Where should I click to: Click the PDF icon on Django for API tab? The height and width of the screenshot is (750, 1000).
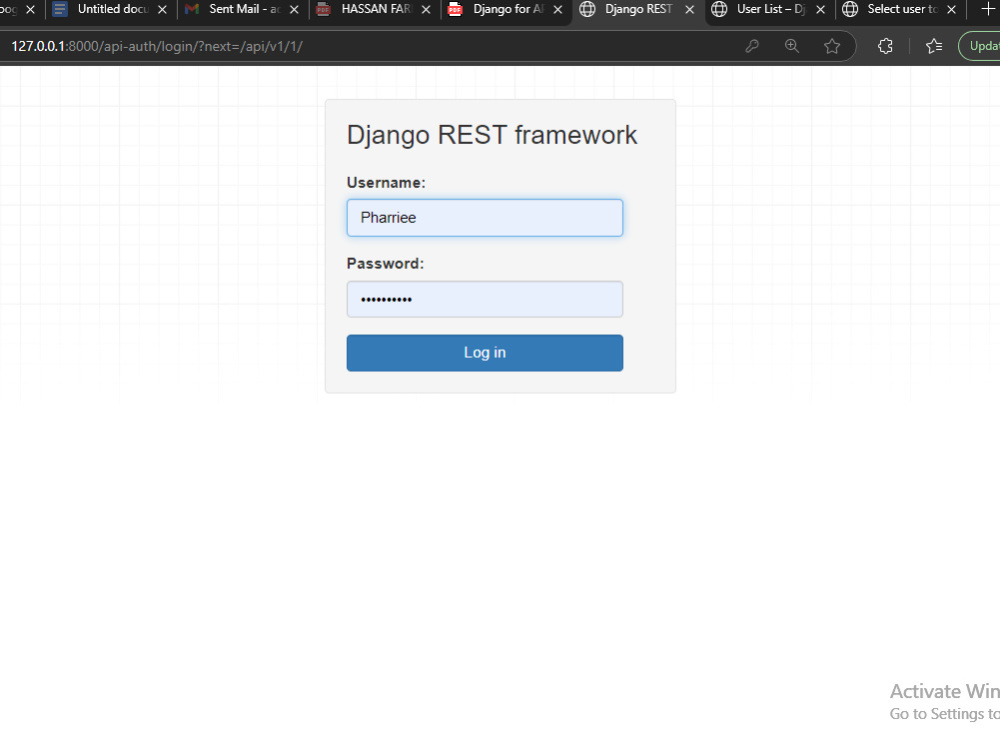pyautogui.click(x=455, y=9)
